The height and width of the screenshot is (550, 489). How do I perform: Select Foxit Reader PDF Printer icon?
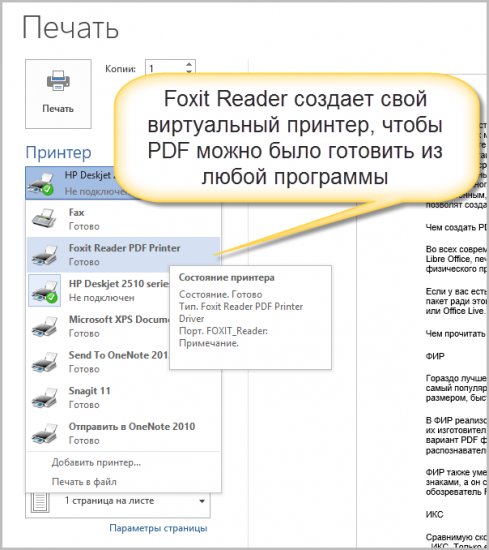click(x=44, y=255)
